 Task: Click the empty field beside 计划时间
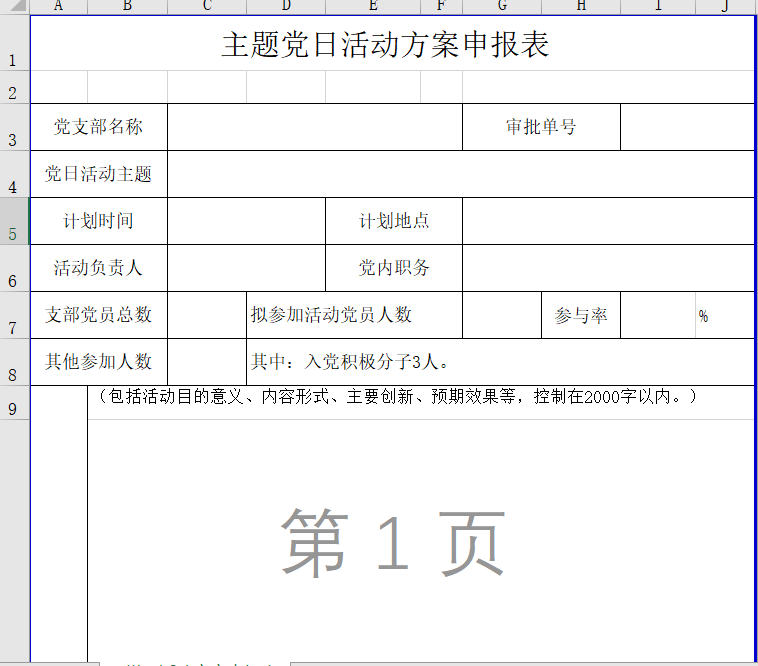[x=246, y=221]
